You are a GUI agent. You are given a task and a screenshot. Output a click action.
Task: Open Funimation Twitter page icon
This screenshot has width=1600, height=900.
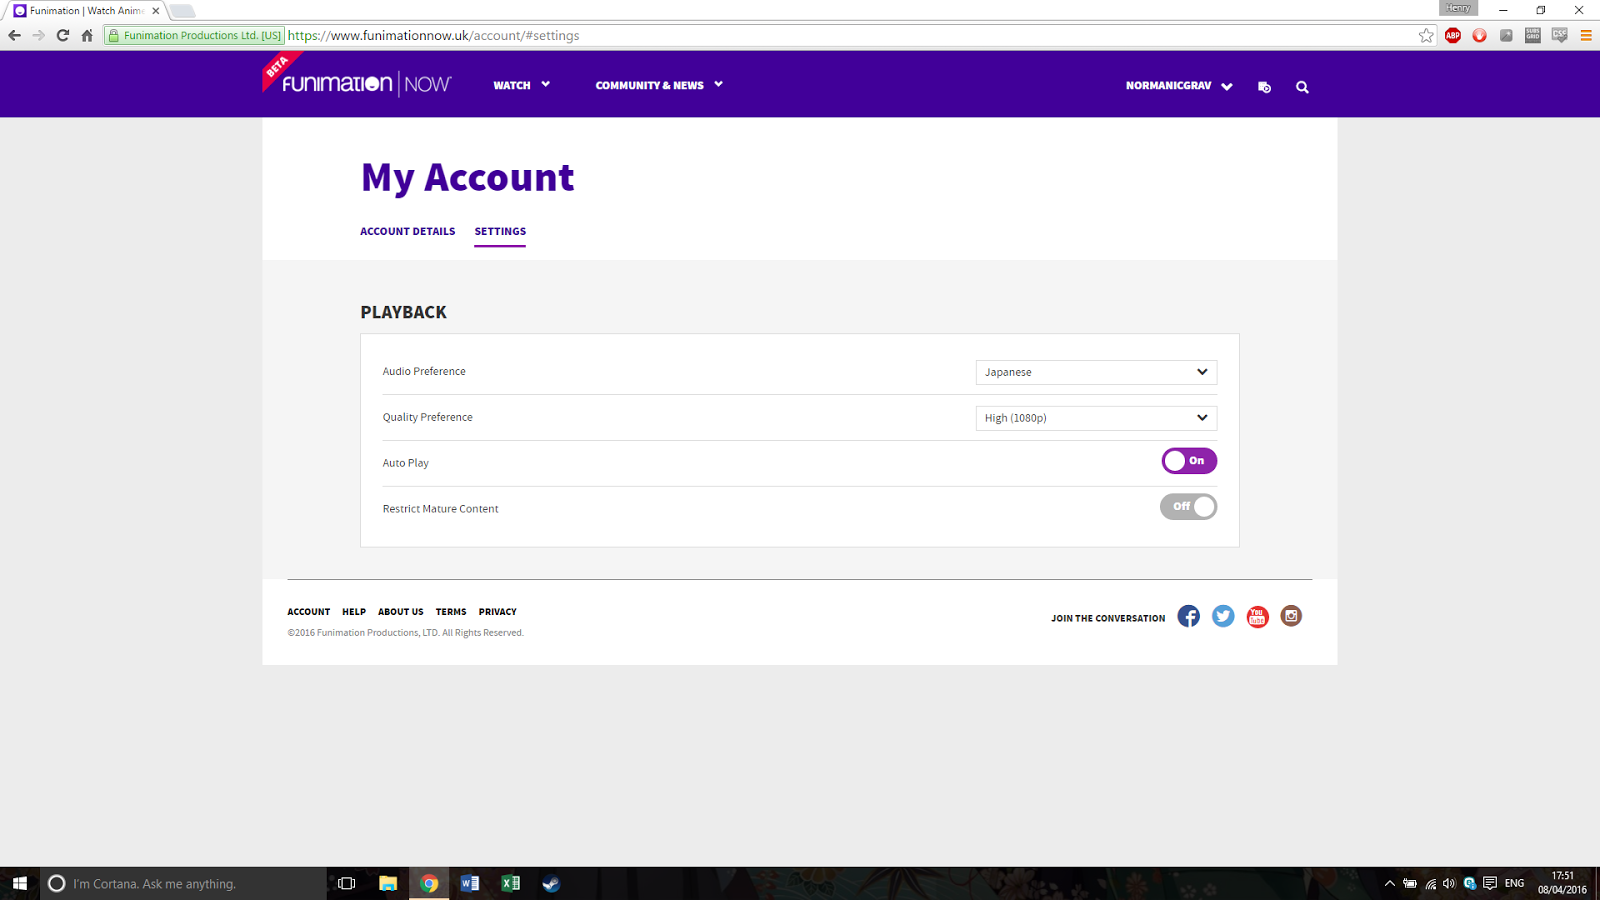click(1223, 616)
